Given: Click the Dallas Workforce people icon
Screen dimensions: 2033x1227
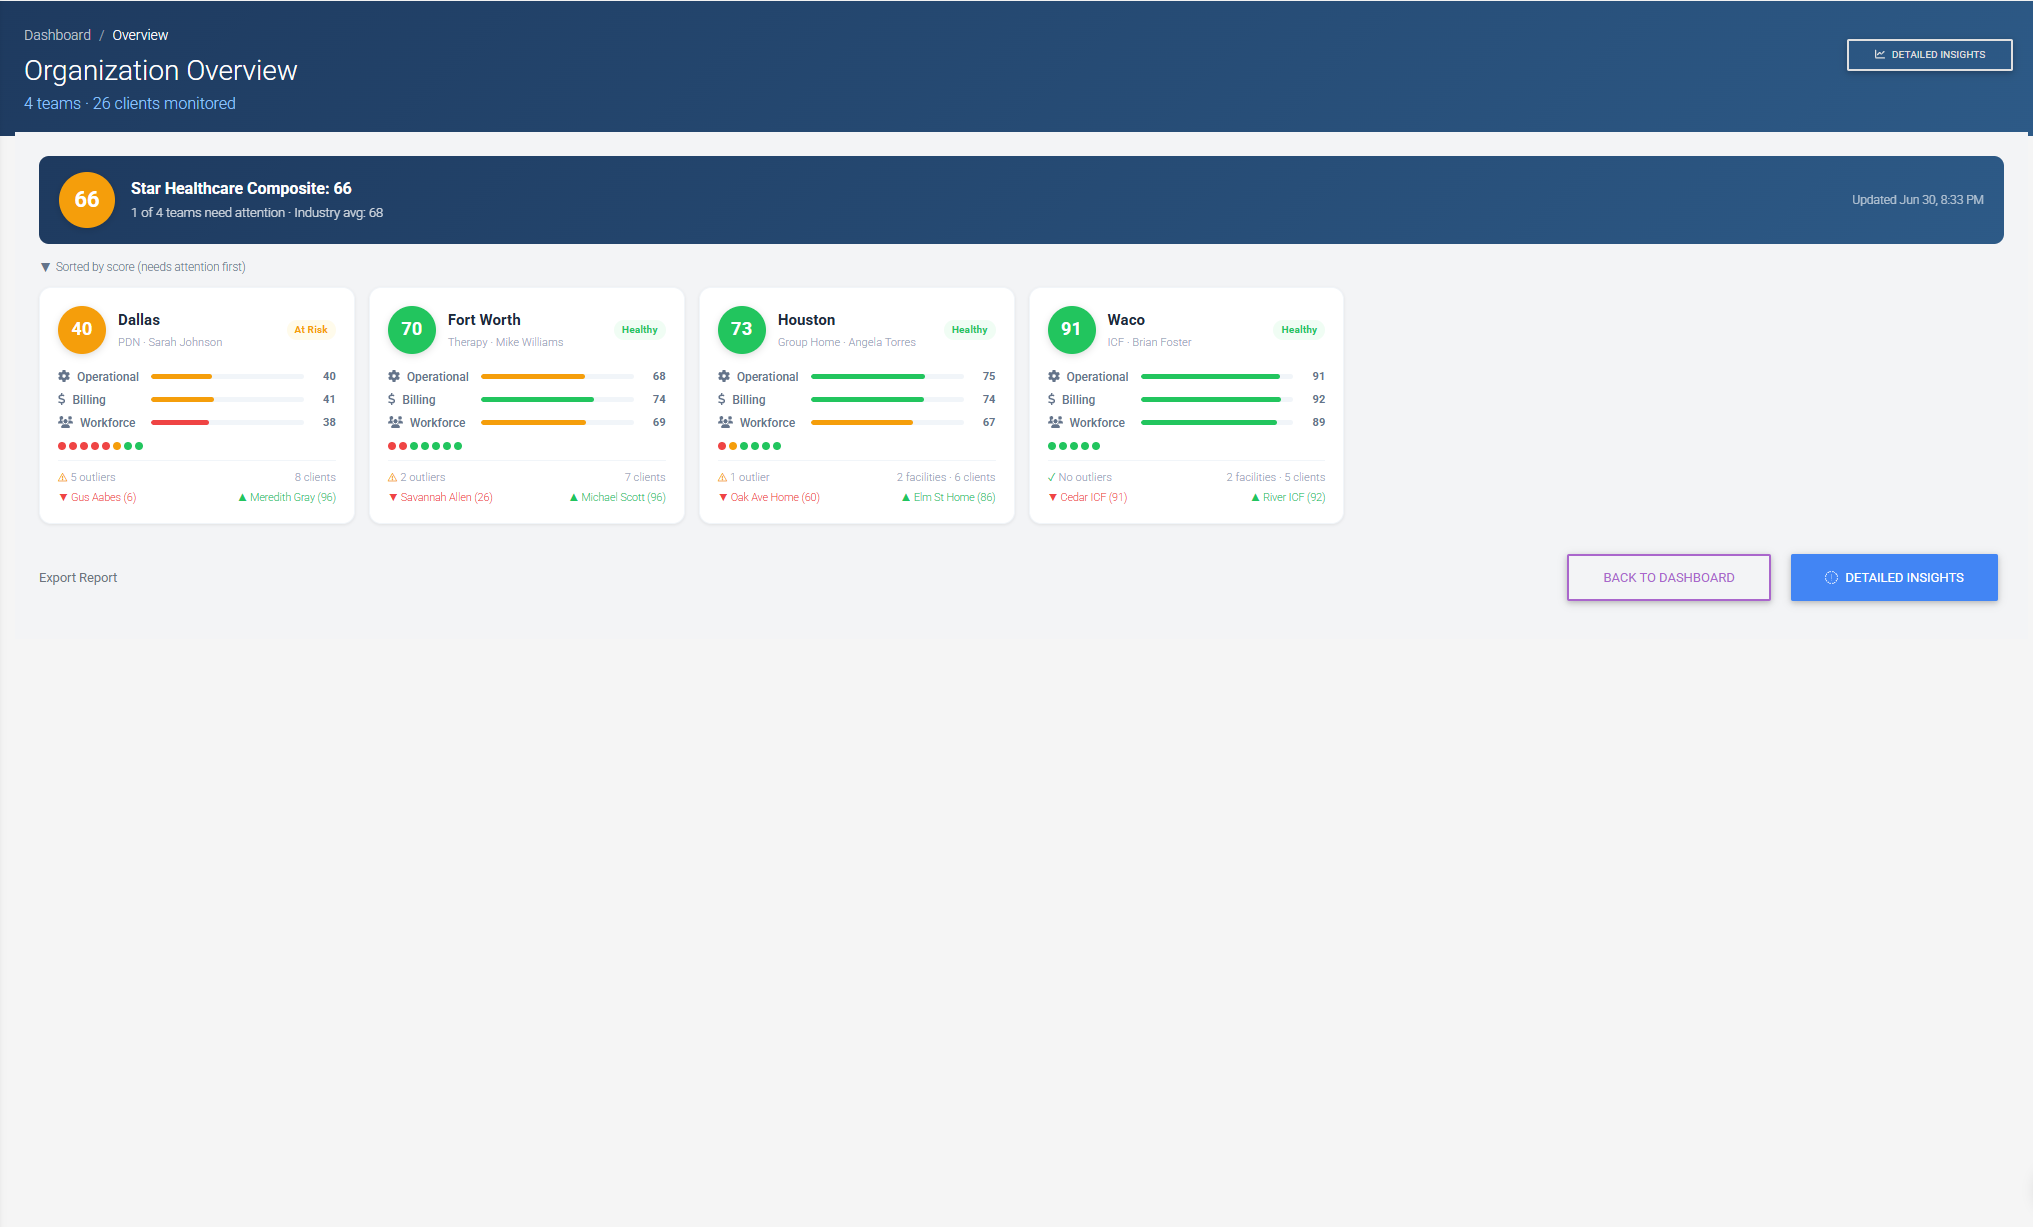Looking at the screenshot, I should pyautogui.click(x=65, y=423).
